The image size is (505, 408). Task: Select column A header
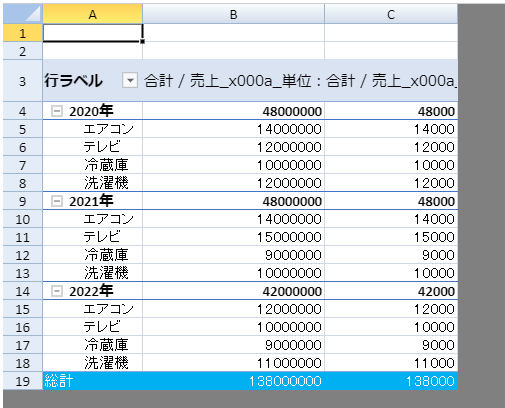coord(93,14)
